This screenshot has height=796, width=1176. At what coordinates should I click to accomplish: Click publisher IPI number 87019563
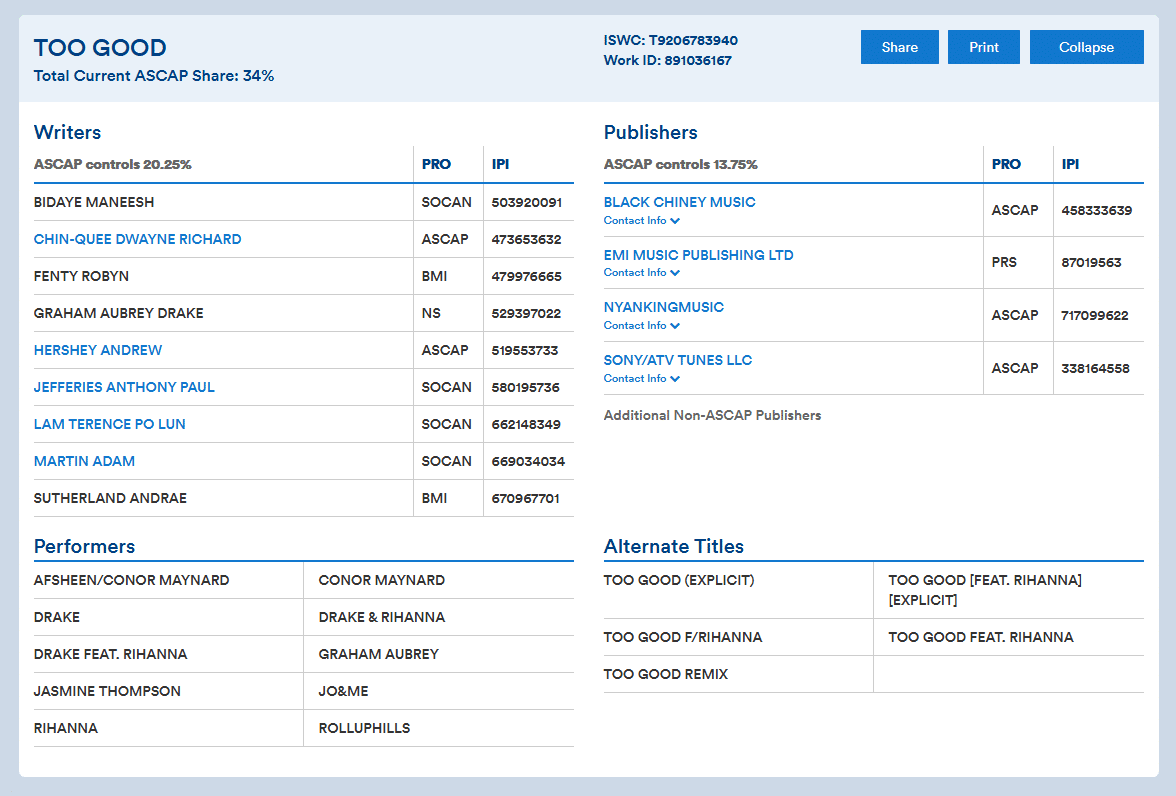coord(1091,263)
